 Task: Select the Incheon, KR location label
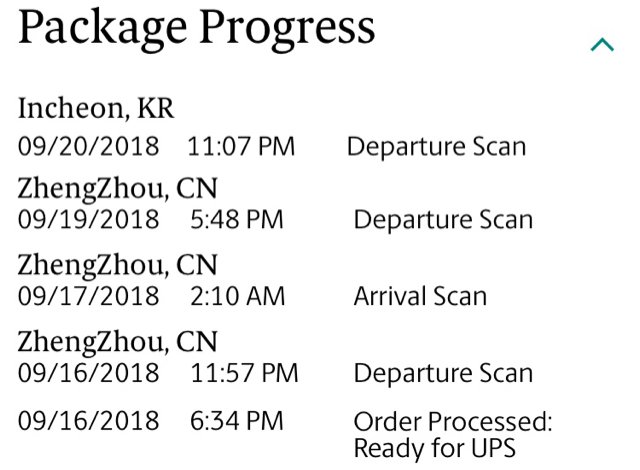tap(96, 109)
